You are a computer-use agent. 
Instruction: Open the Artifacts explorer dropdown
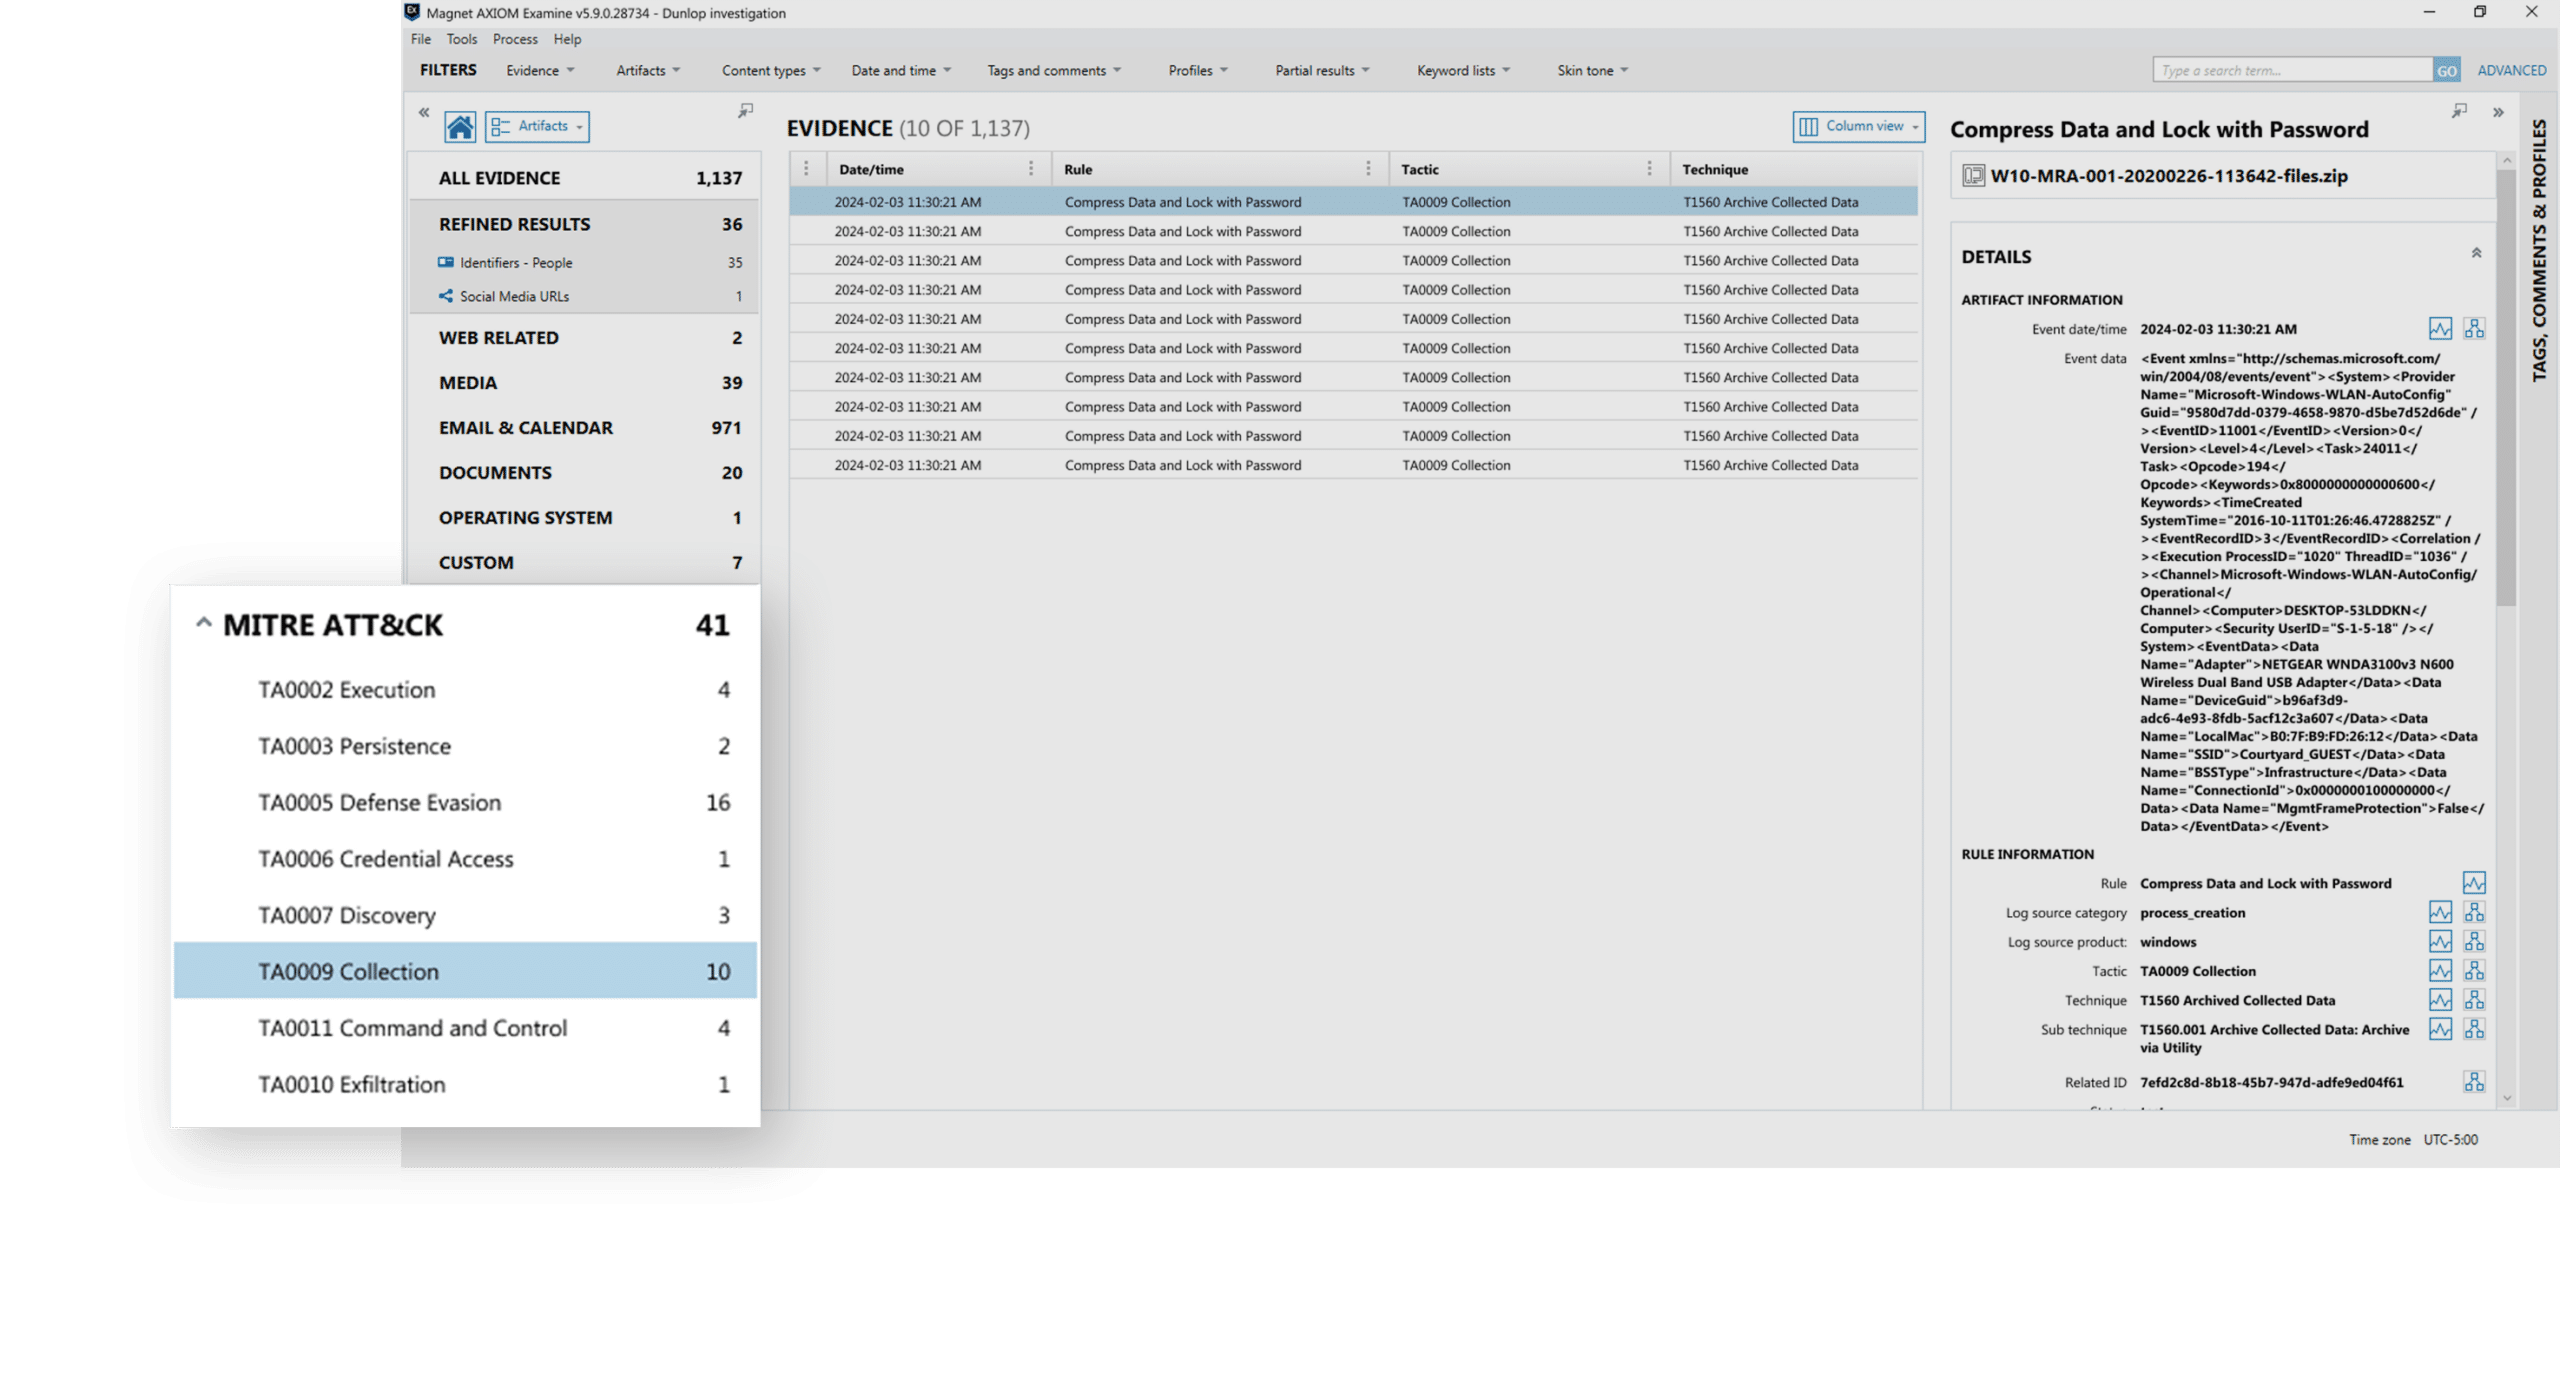pos(537,126)
